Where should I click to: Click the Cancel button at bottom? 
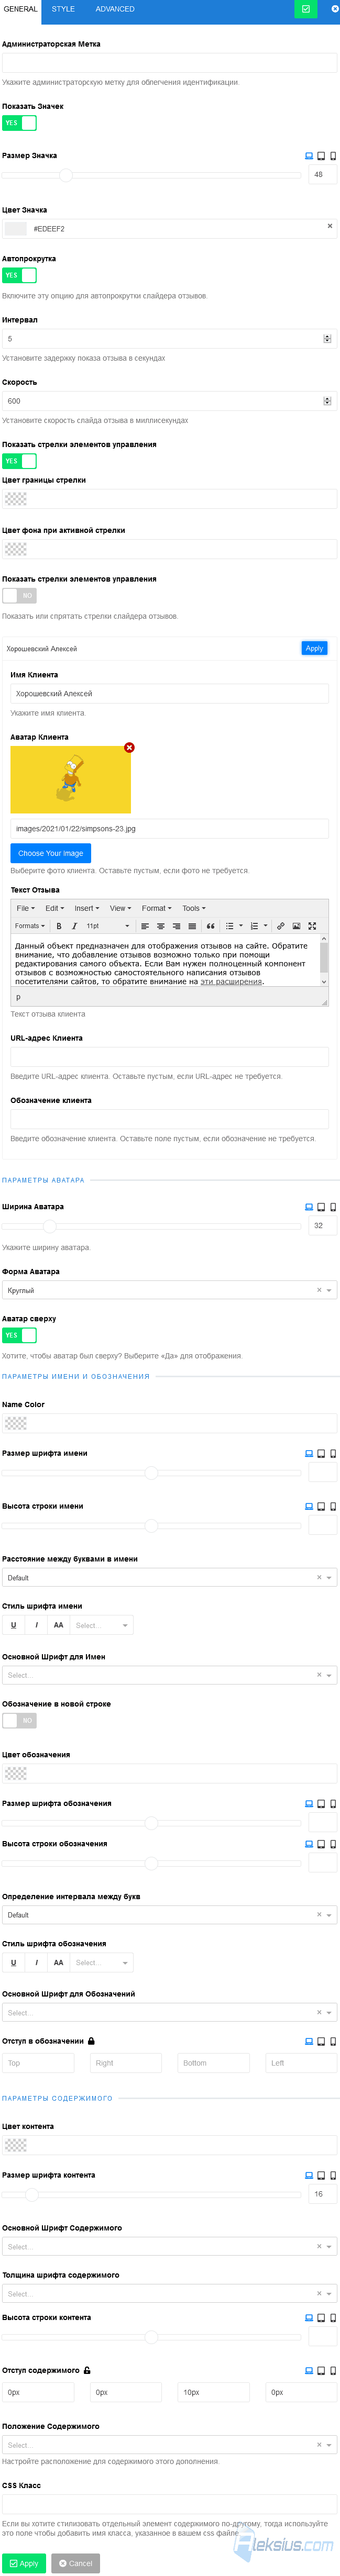75,2563
